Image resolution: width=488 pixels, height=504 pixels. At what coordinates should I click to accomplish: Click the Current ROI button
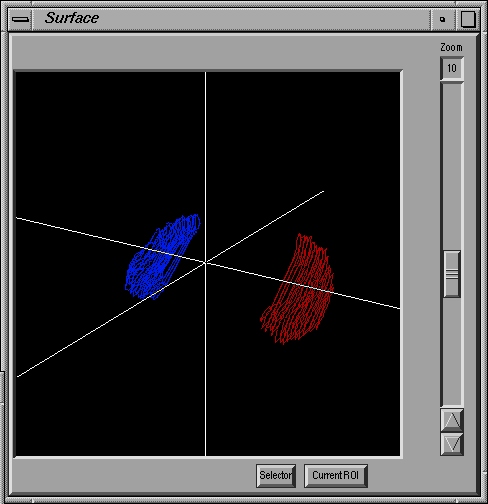point(336,475)
